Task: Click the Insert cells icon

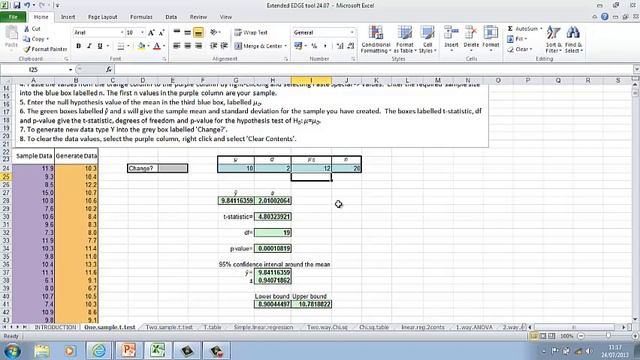Action: click(451, 33)
